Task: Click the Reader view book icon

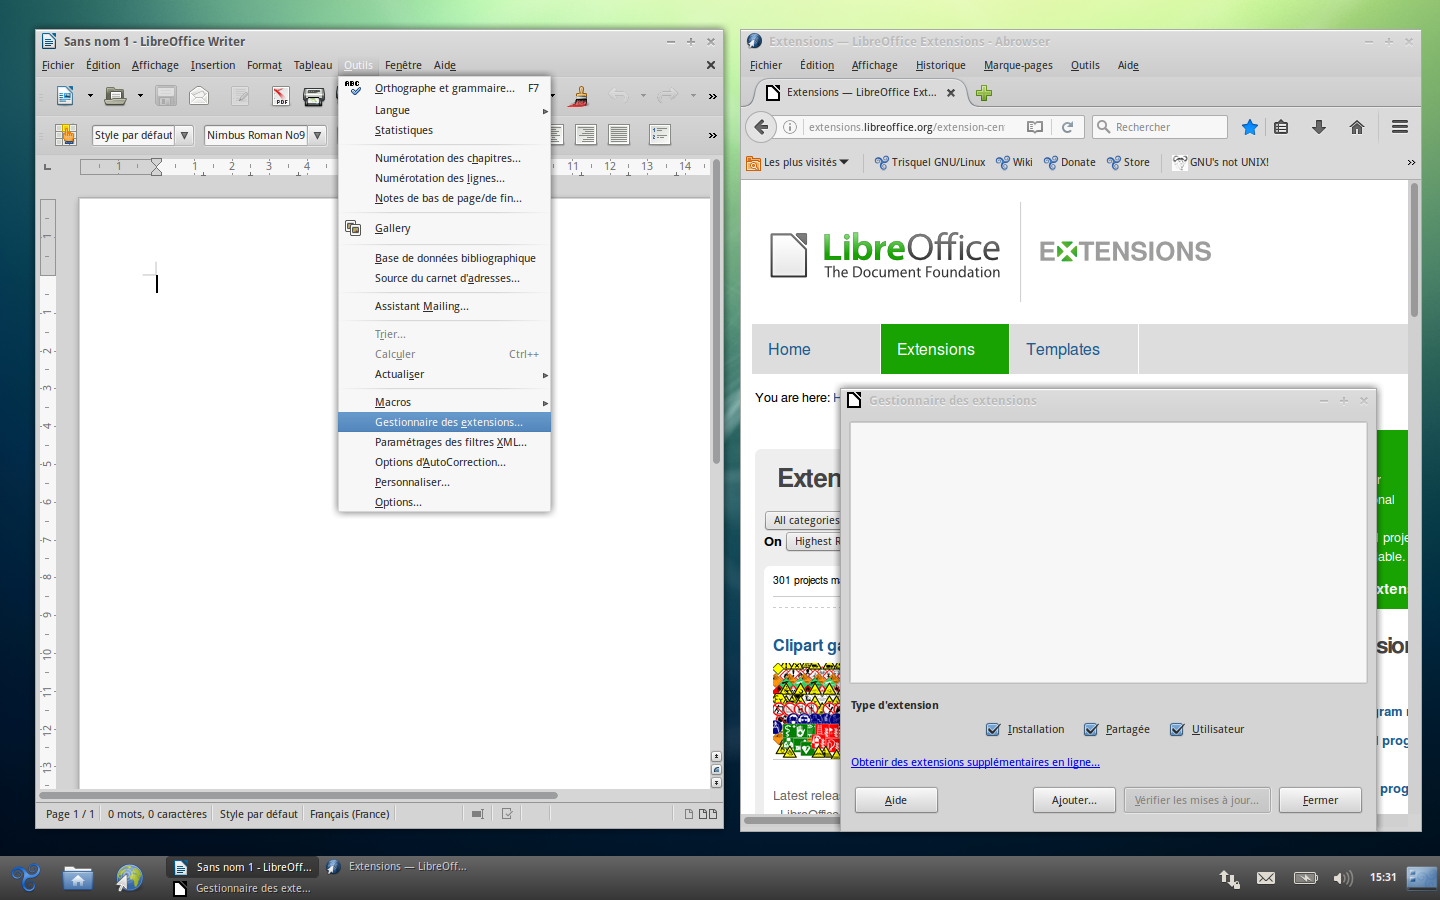Action: coord(1035,127)
